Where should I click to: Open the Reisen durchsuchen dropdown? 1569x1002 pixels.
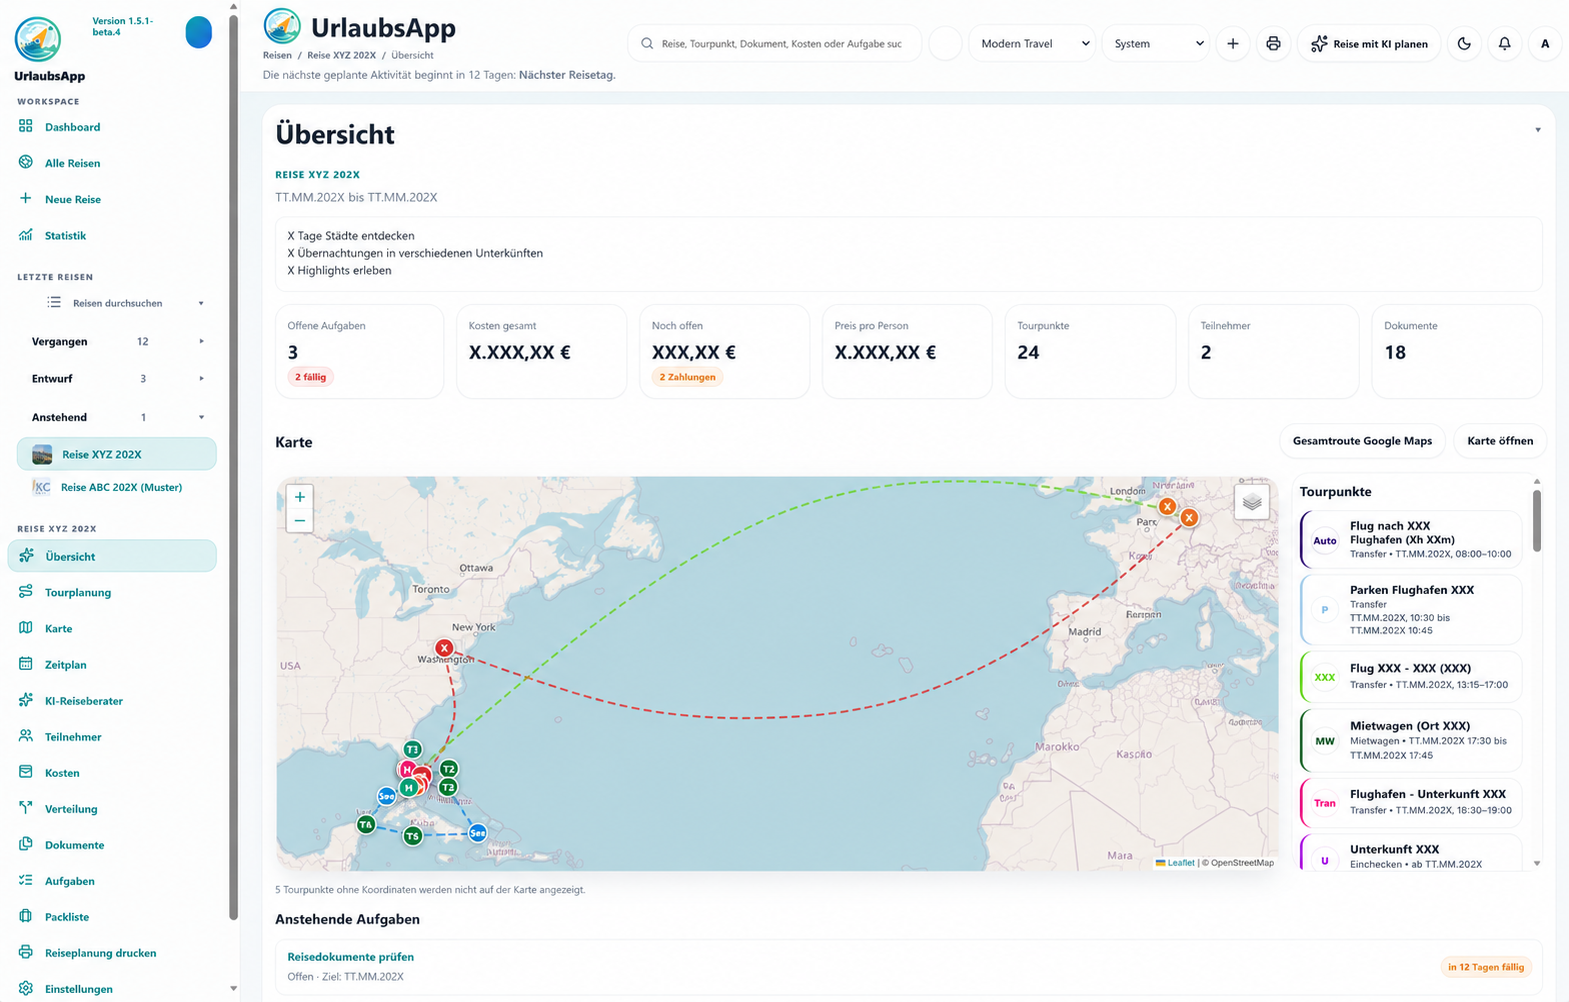click(124, 303)
